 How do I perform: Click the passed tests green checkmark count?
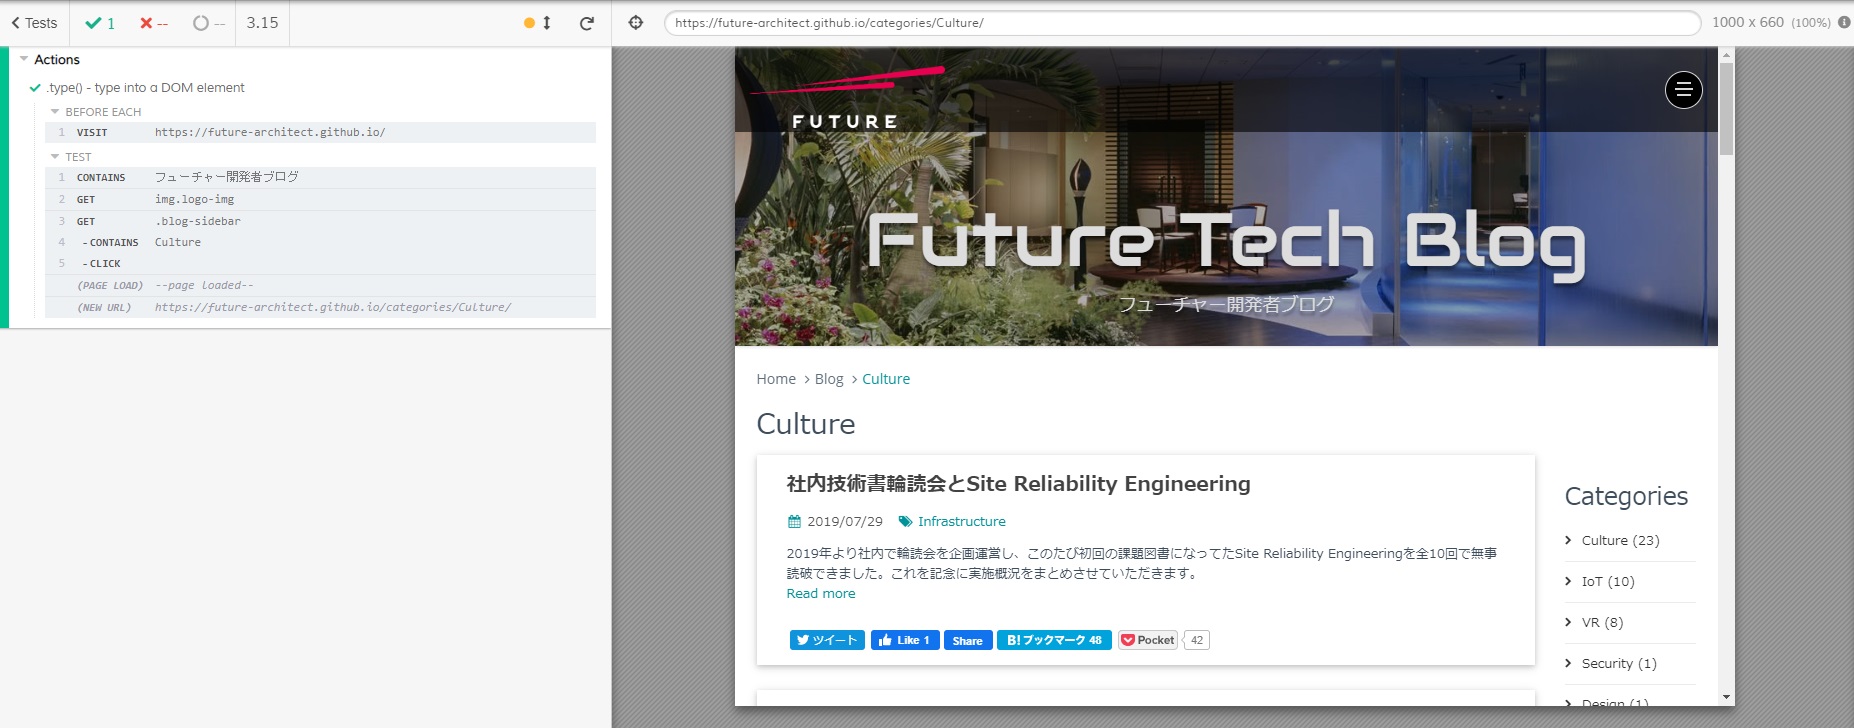click(x=100, y=23)
